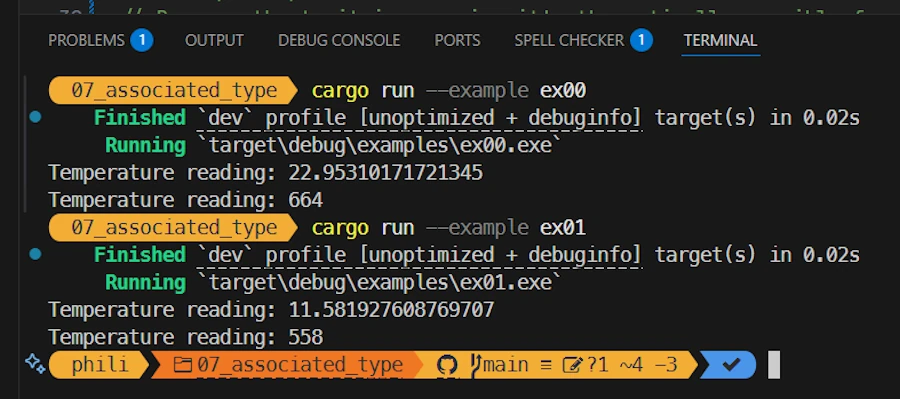This screenshot has height=399, width=900.
Task: Switch to the PROBLEMS tab
Action: (86, 40)
